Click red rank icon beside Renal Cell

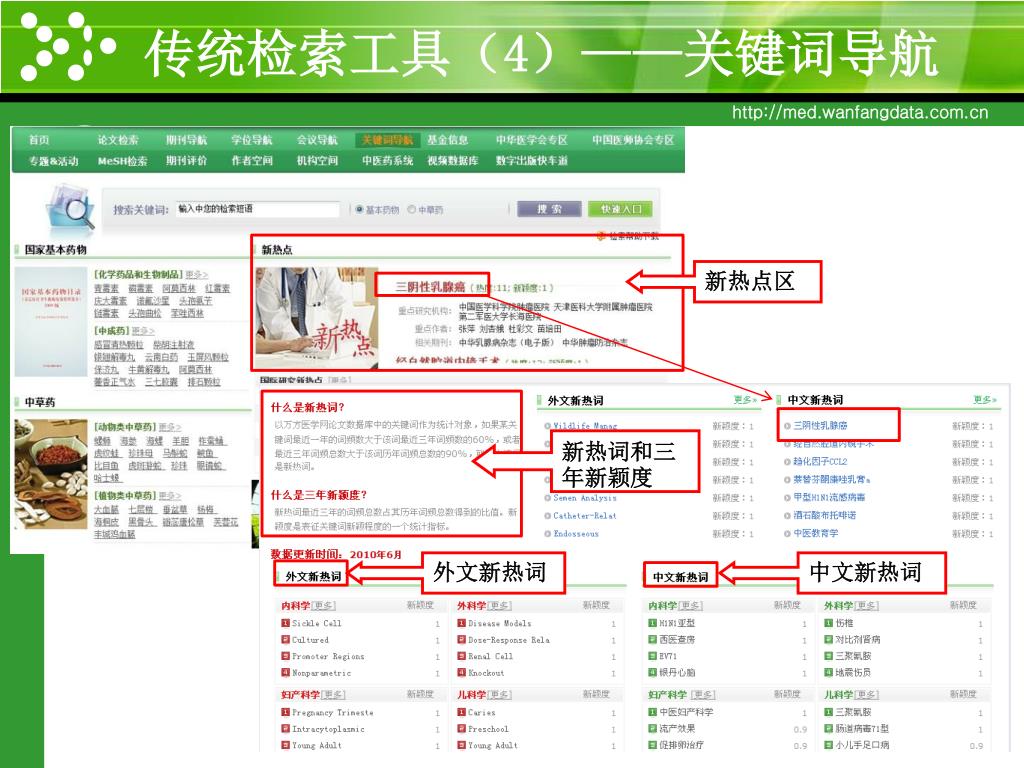(x=462, y=656)
